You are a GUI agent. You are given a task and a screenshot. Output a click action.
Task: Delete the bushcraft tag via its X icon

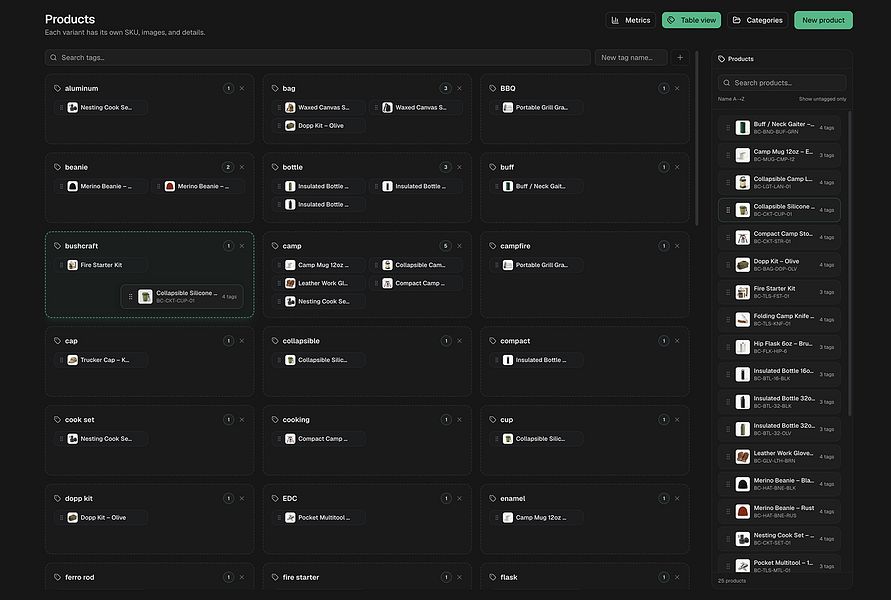click(x=242, y=246)
